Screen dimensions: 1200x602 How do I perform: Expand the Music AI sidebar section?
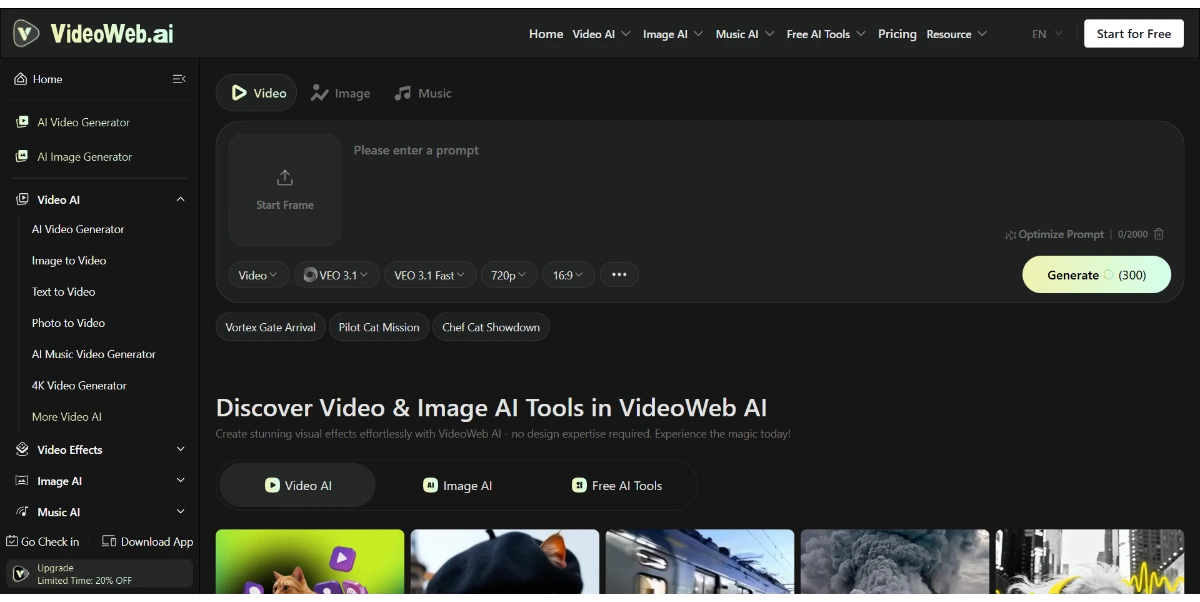[x=180, y=512]
